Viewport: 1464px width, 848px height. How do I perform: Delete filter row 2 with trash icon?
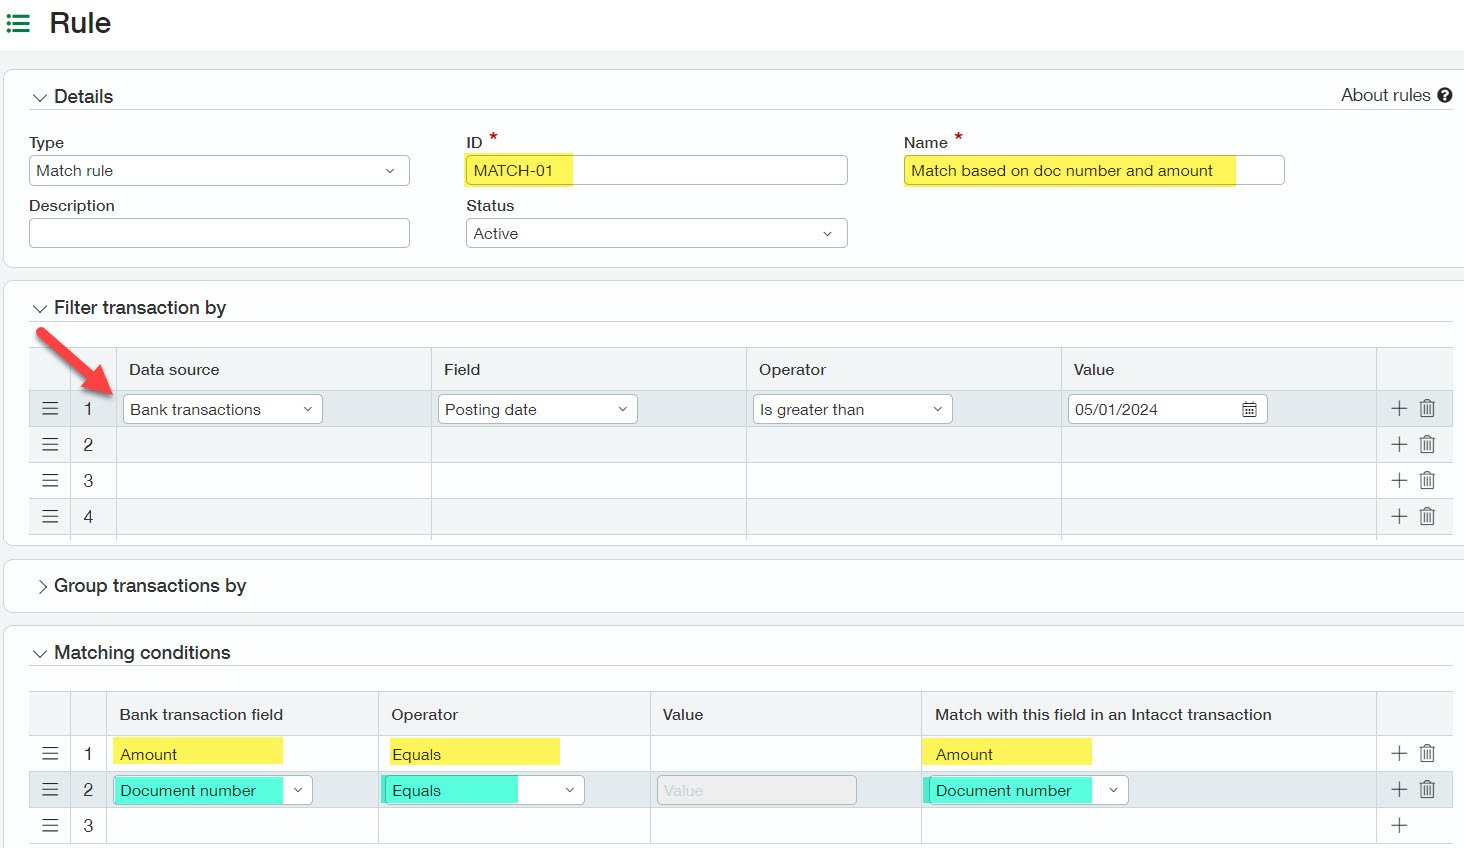pos(1427,444)
